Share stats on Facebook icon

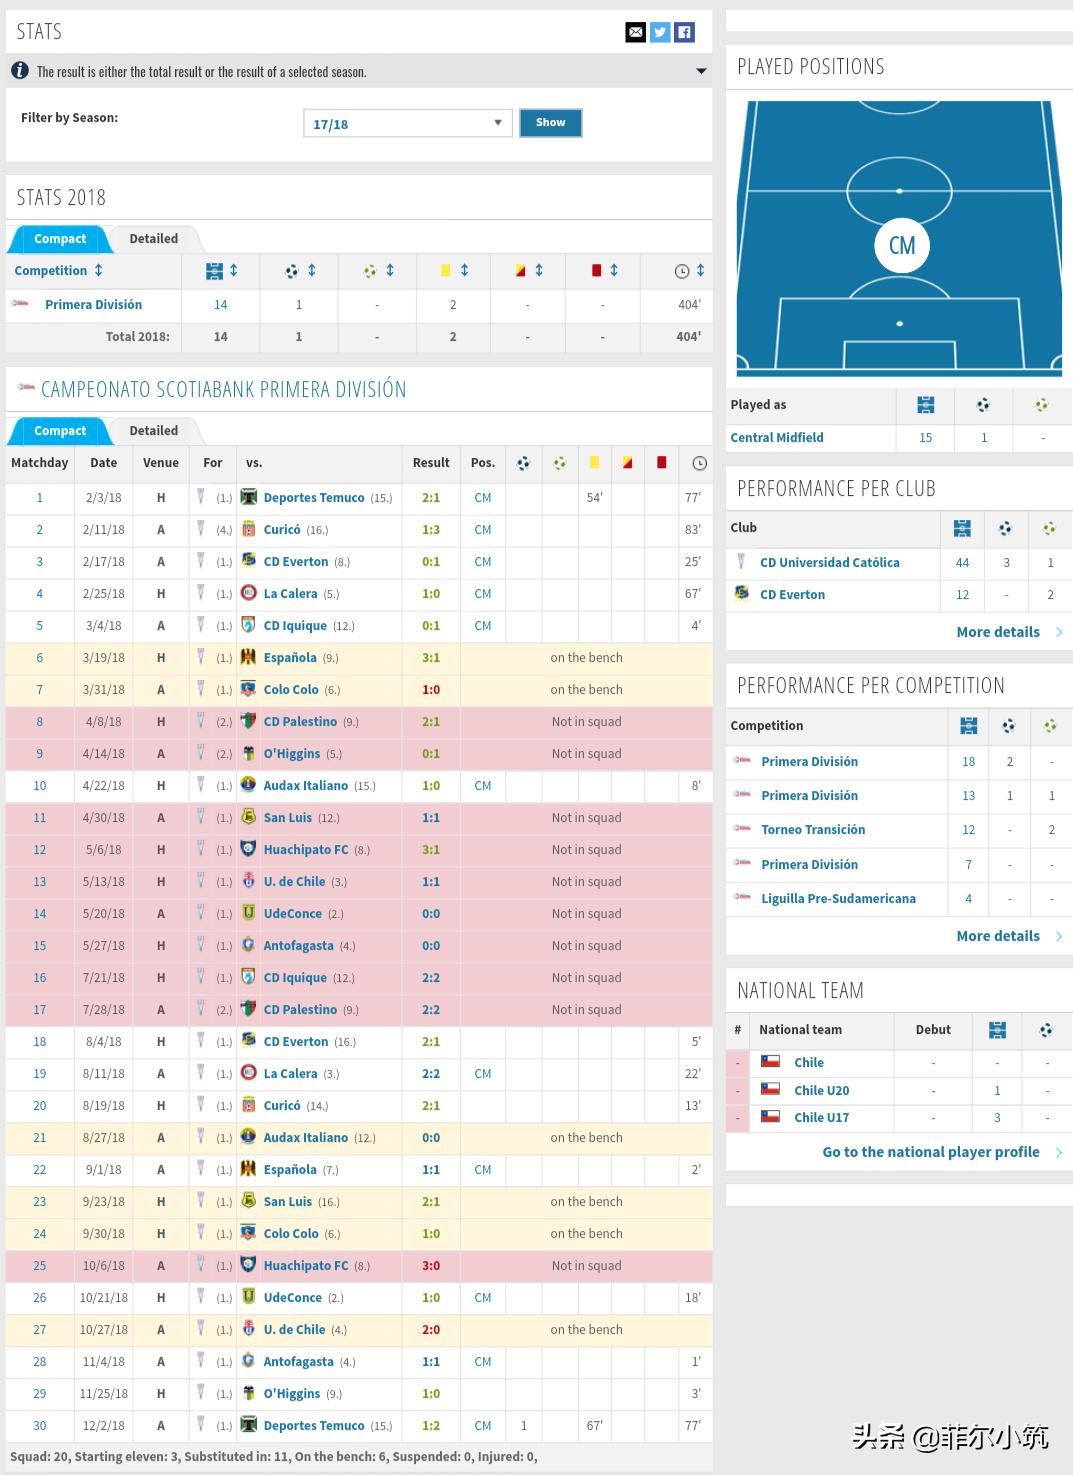click(x=684, y=33)
